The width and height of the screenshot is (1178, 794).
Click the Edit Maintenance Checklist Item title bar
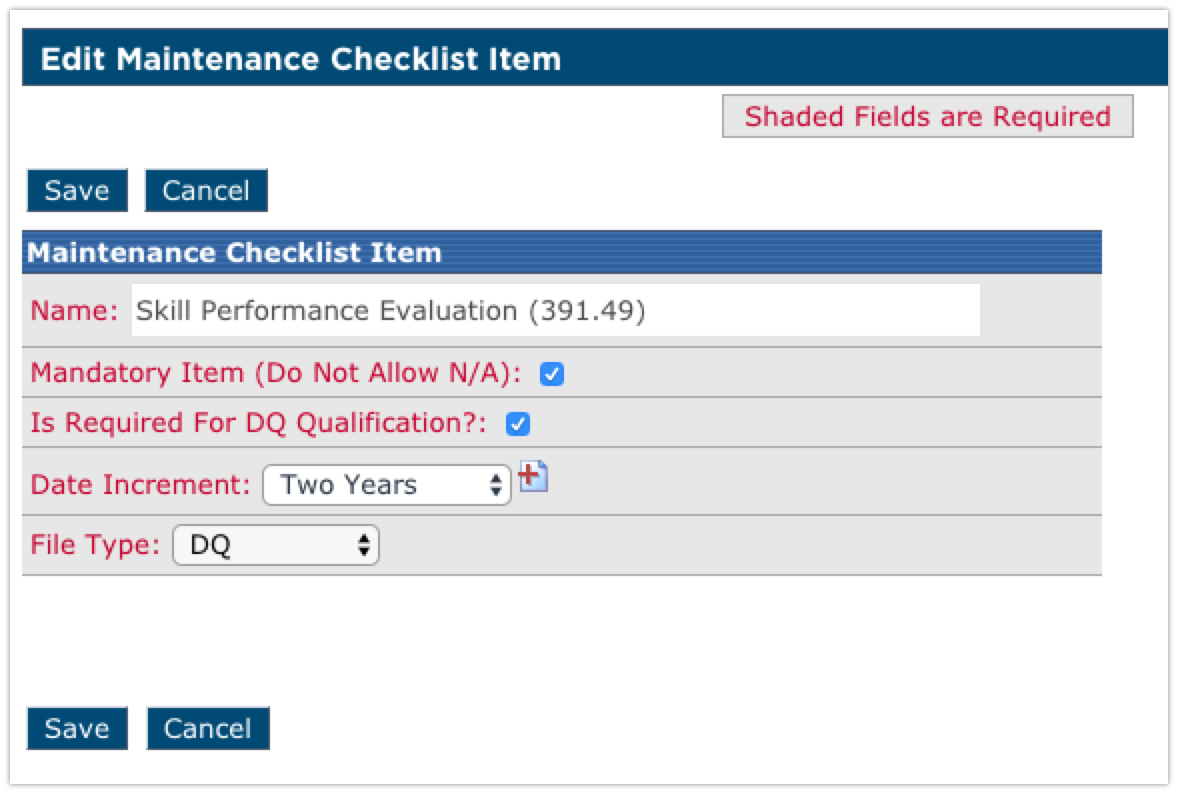(x=595, y=58)
